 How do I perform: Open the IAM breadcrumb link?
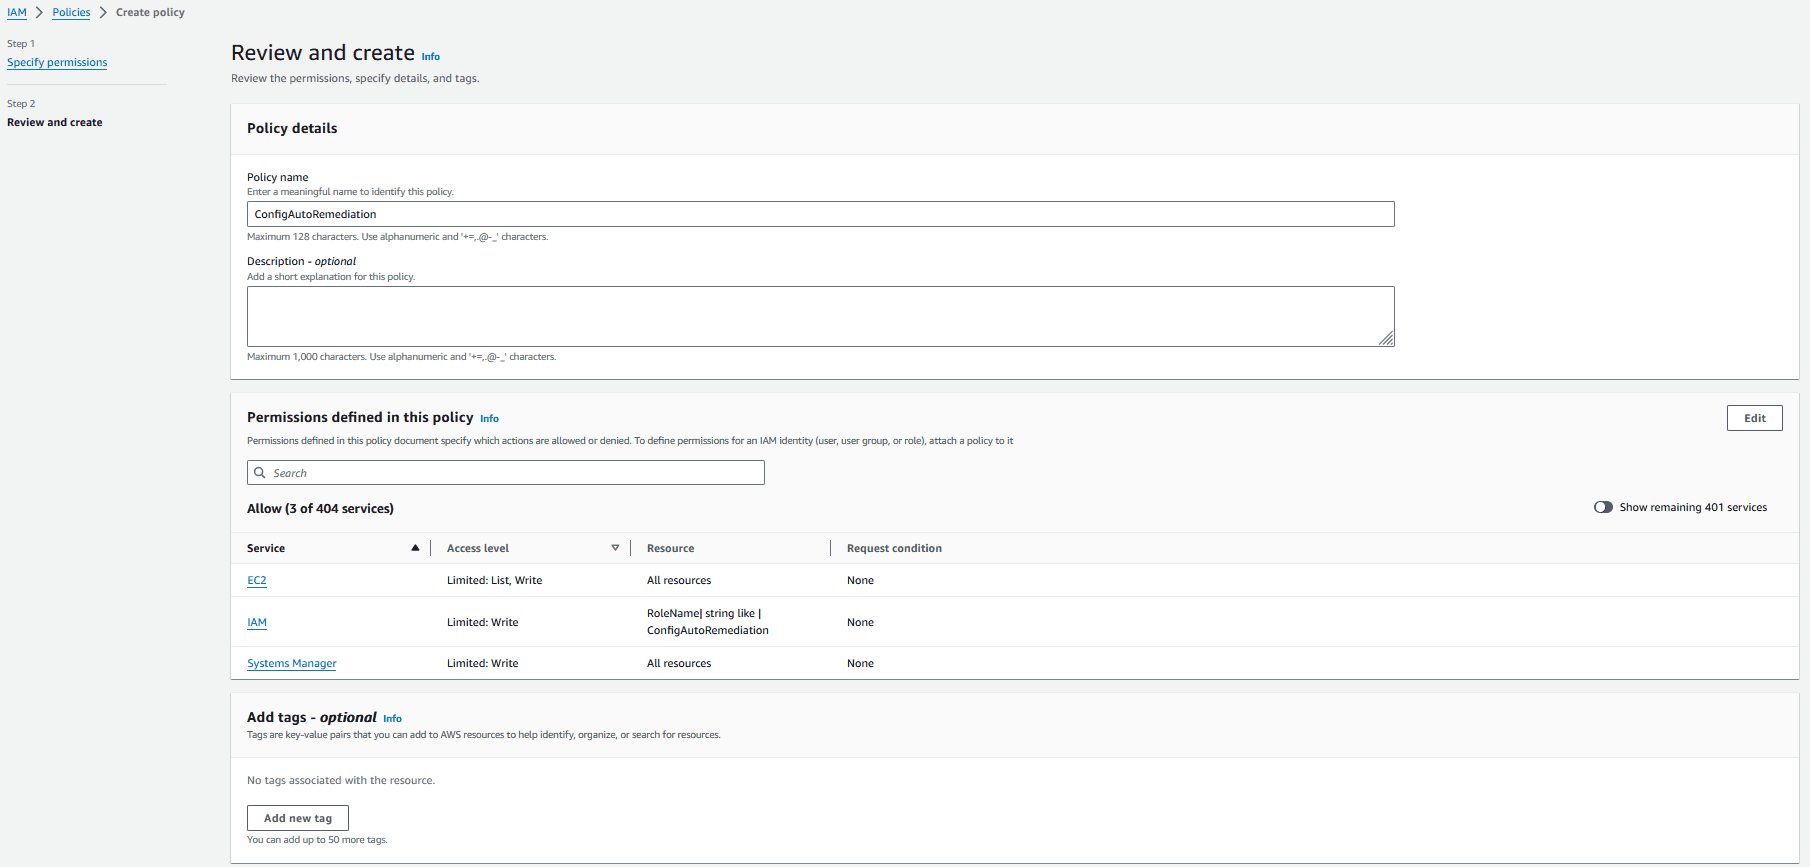click(x=17, y=12)
